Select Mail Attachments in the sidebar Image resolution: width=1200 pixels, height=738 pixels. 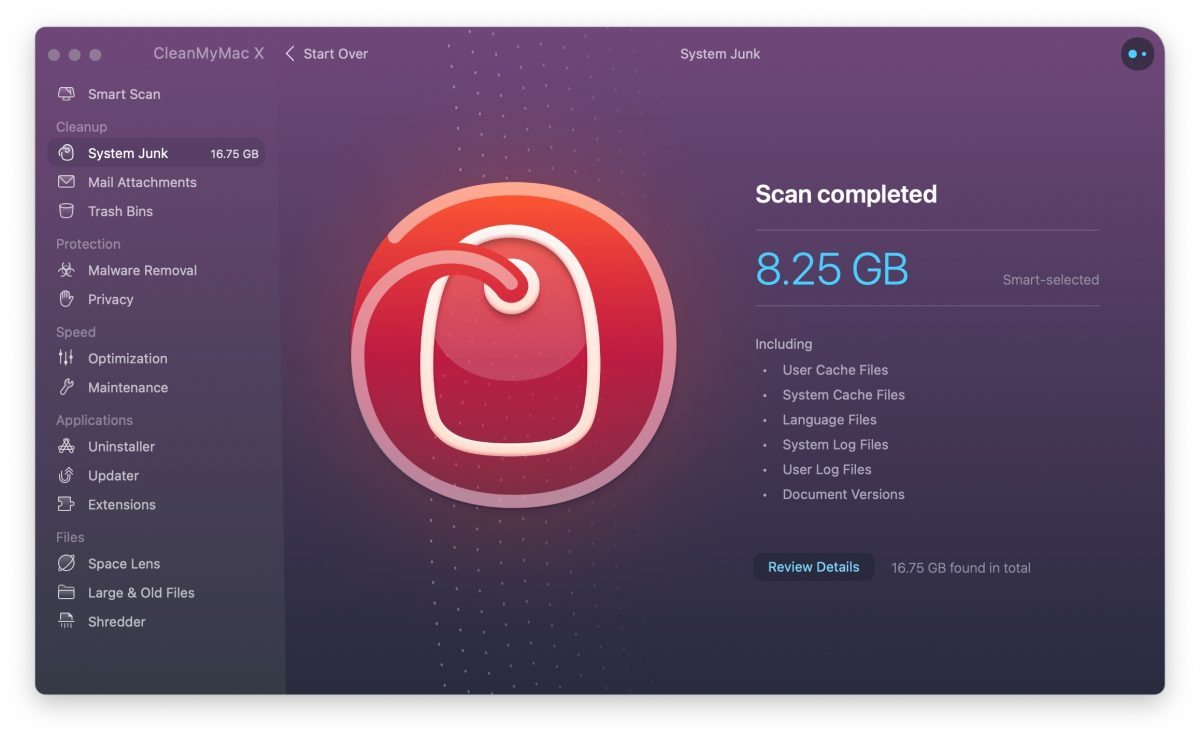[x=142, y=182]
